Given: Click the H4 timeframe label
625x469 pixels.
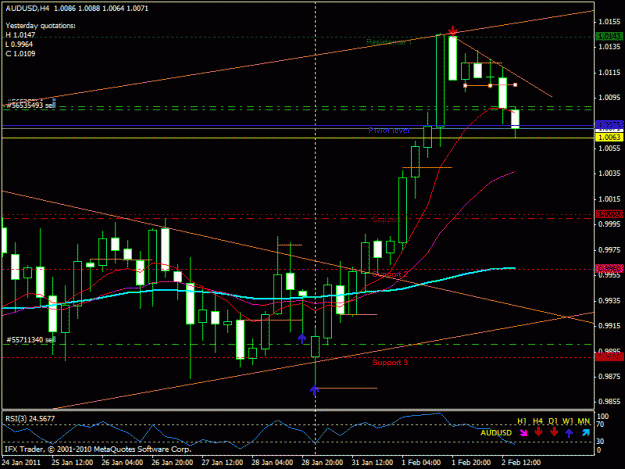Looking at the screenshot, I should [538, 421].
